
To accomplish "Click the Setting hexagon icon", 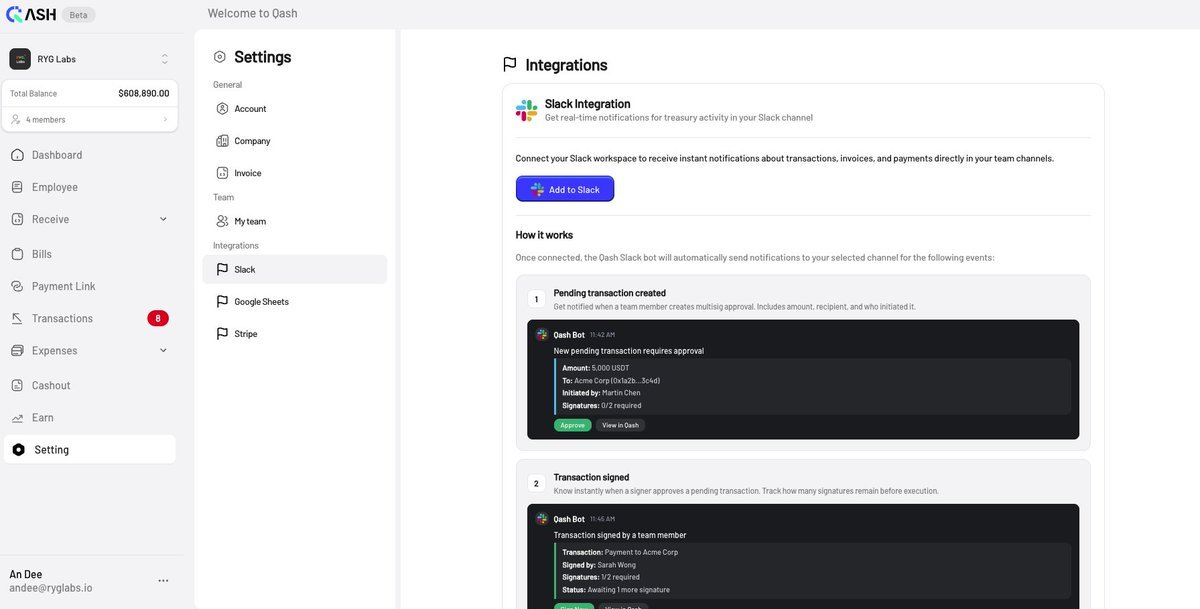I will pos(19,450).
